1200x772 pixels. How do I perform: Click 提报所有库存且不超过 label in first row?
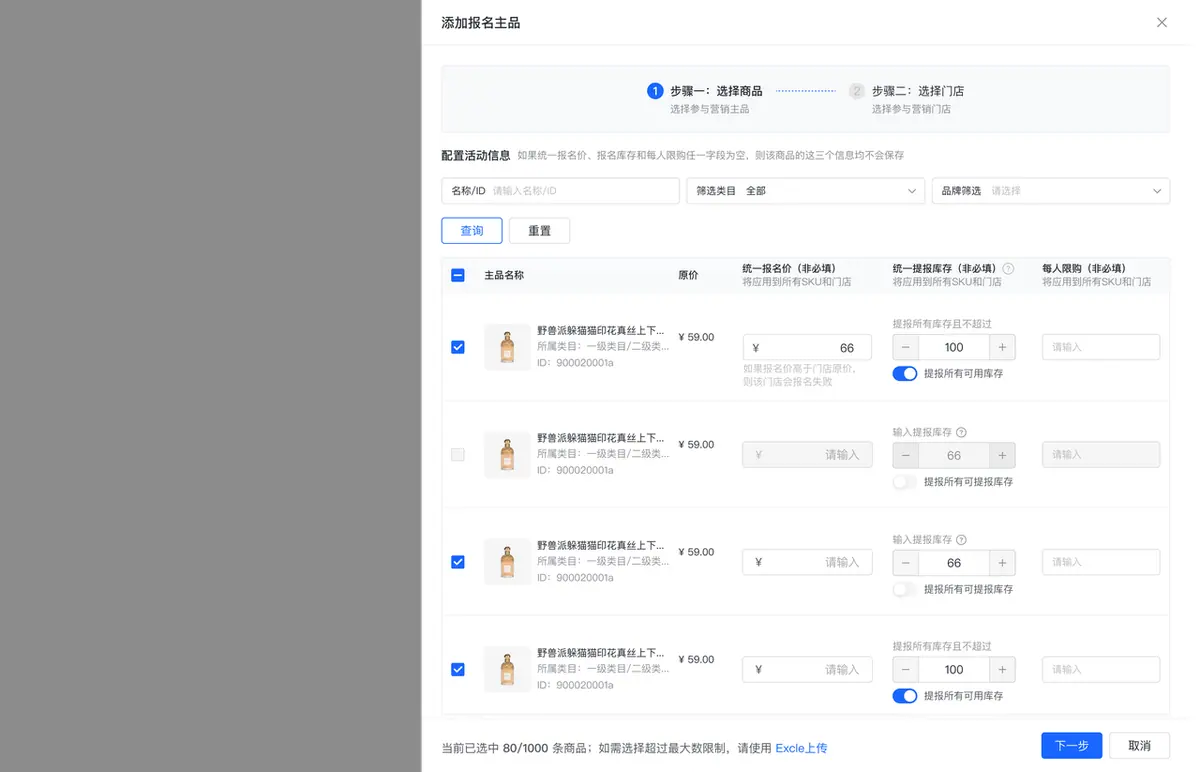tap(942, 324)
